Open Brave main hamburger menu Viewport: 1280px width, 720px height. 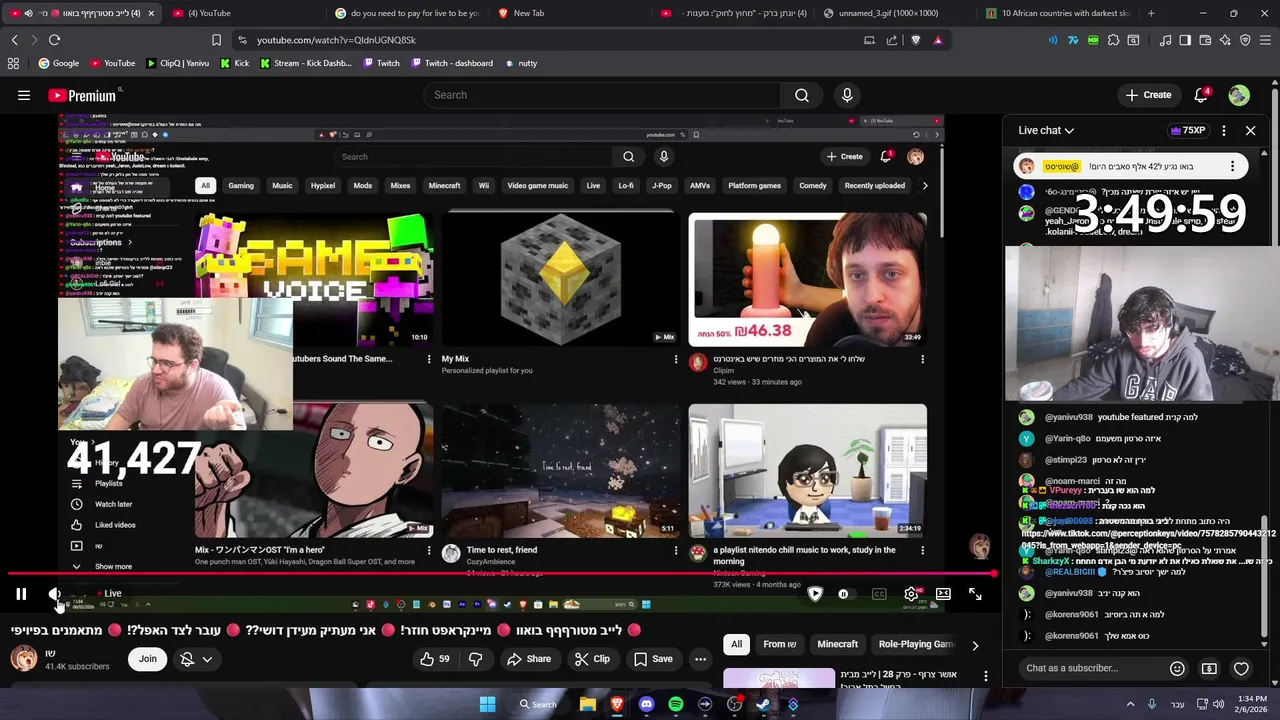coord(1266,40)
